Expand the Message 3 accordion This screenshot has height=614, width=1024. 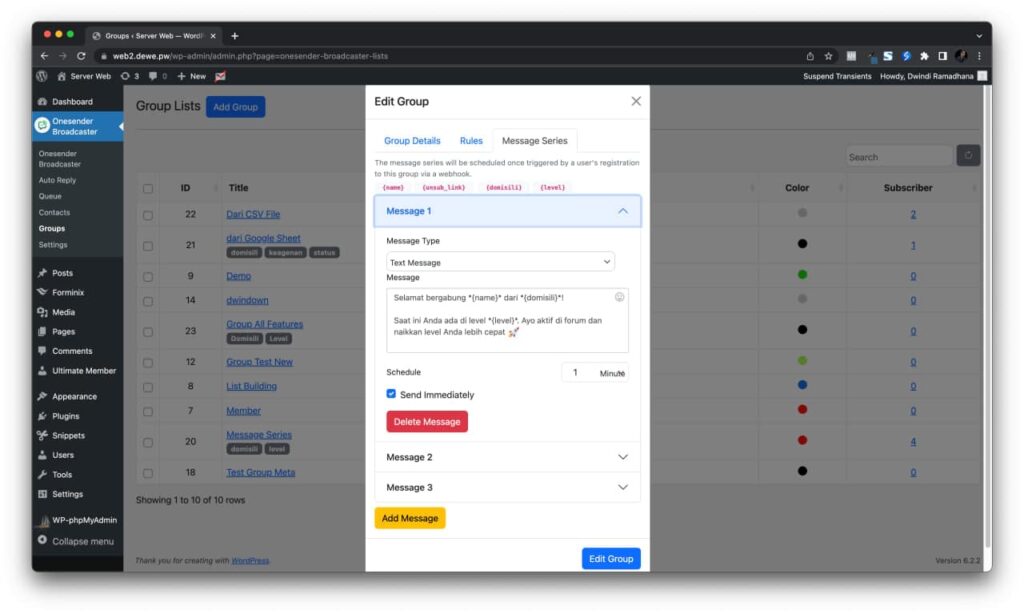[507, 487]
